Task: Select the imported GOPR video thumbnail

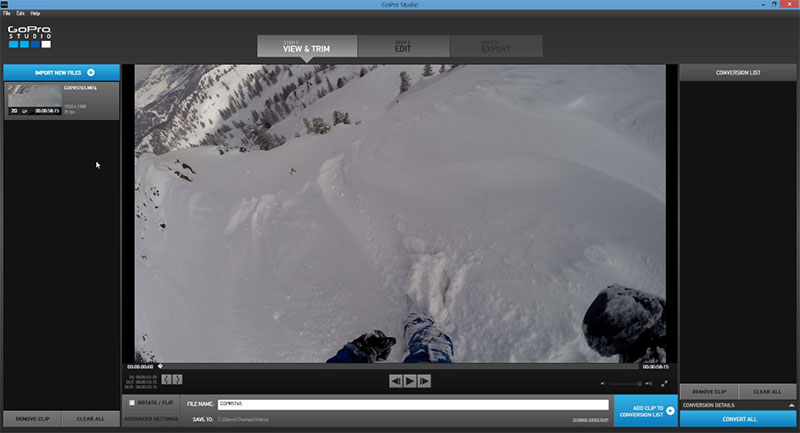Action: click(x=33, y=98)
